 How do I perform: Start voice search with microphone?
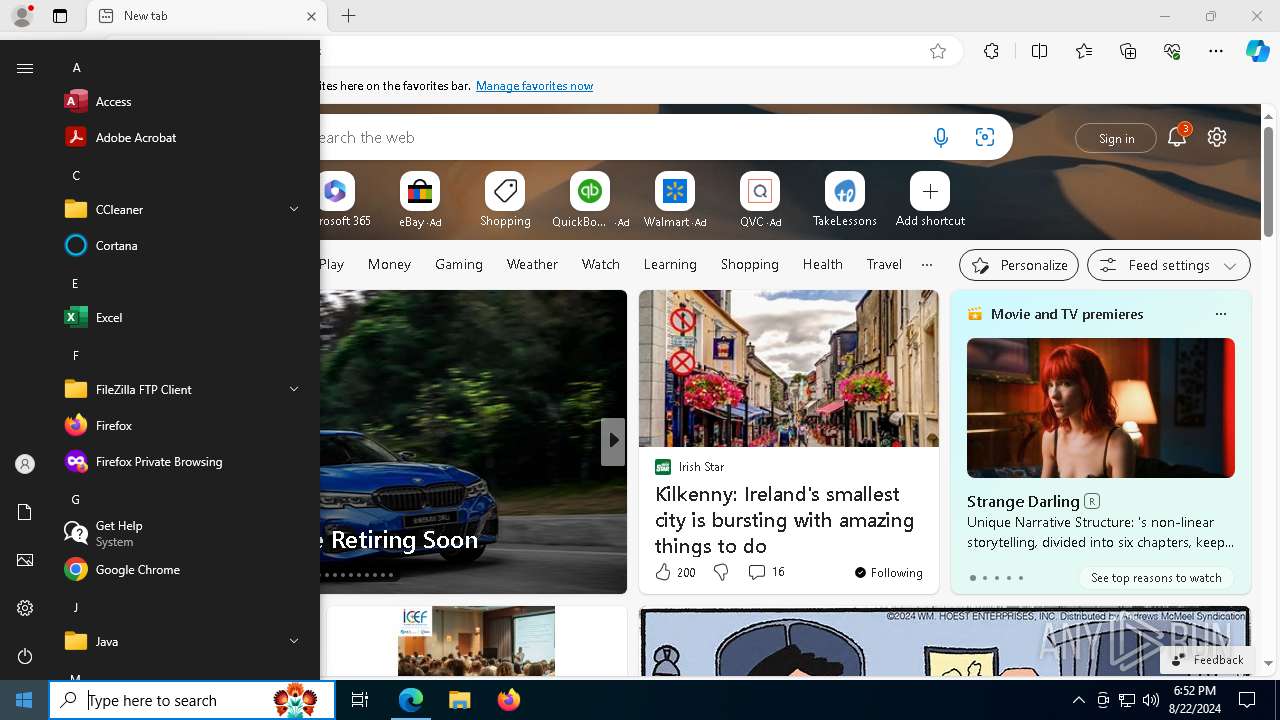click(x=940, y=138)
